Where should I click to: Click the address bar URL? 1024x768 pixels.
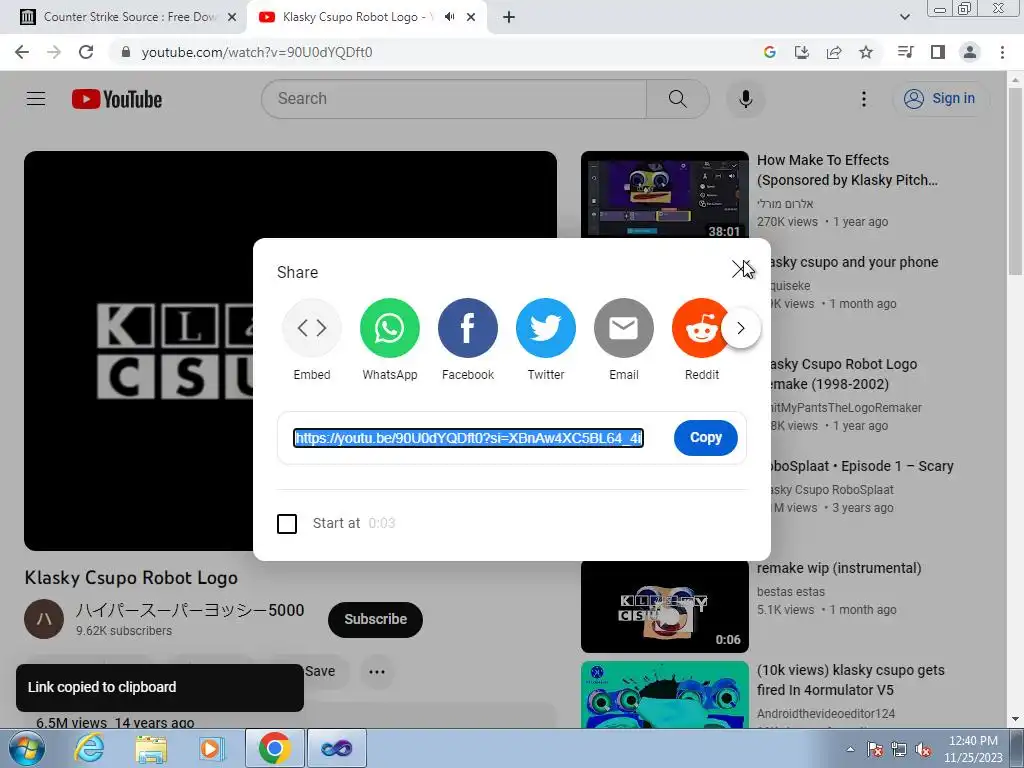[x=257, y=52]
